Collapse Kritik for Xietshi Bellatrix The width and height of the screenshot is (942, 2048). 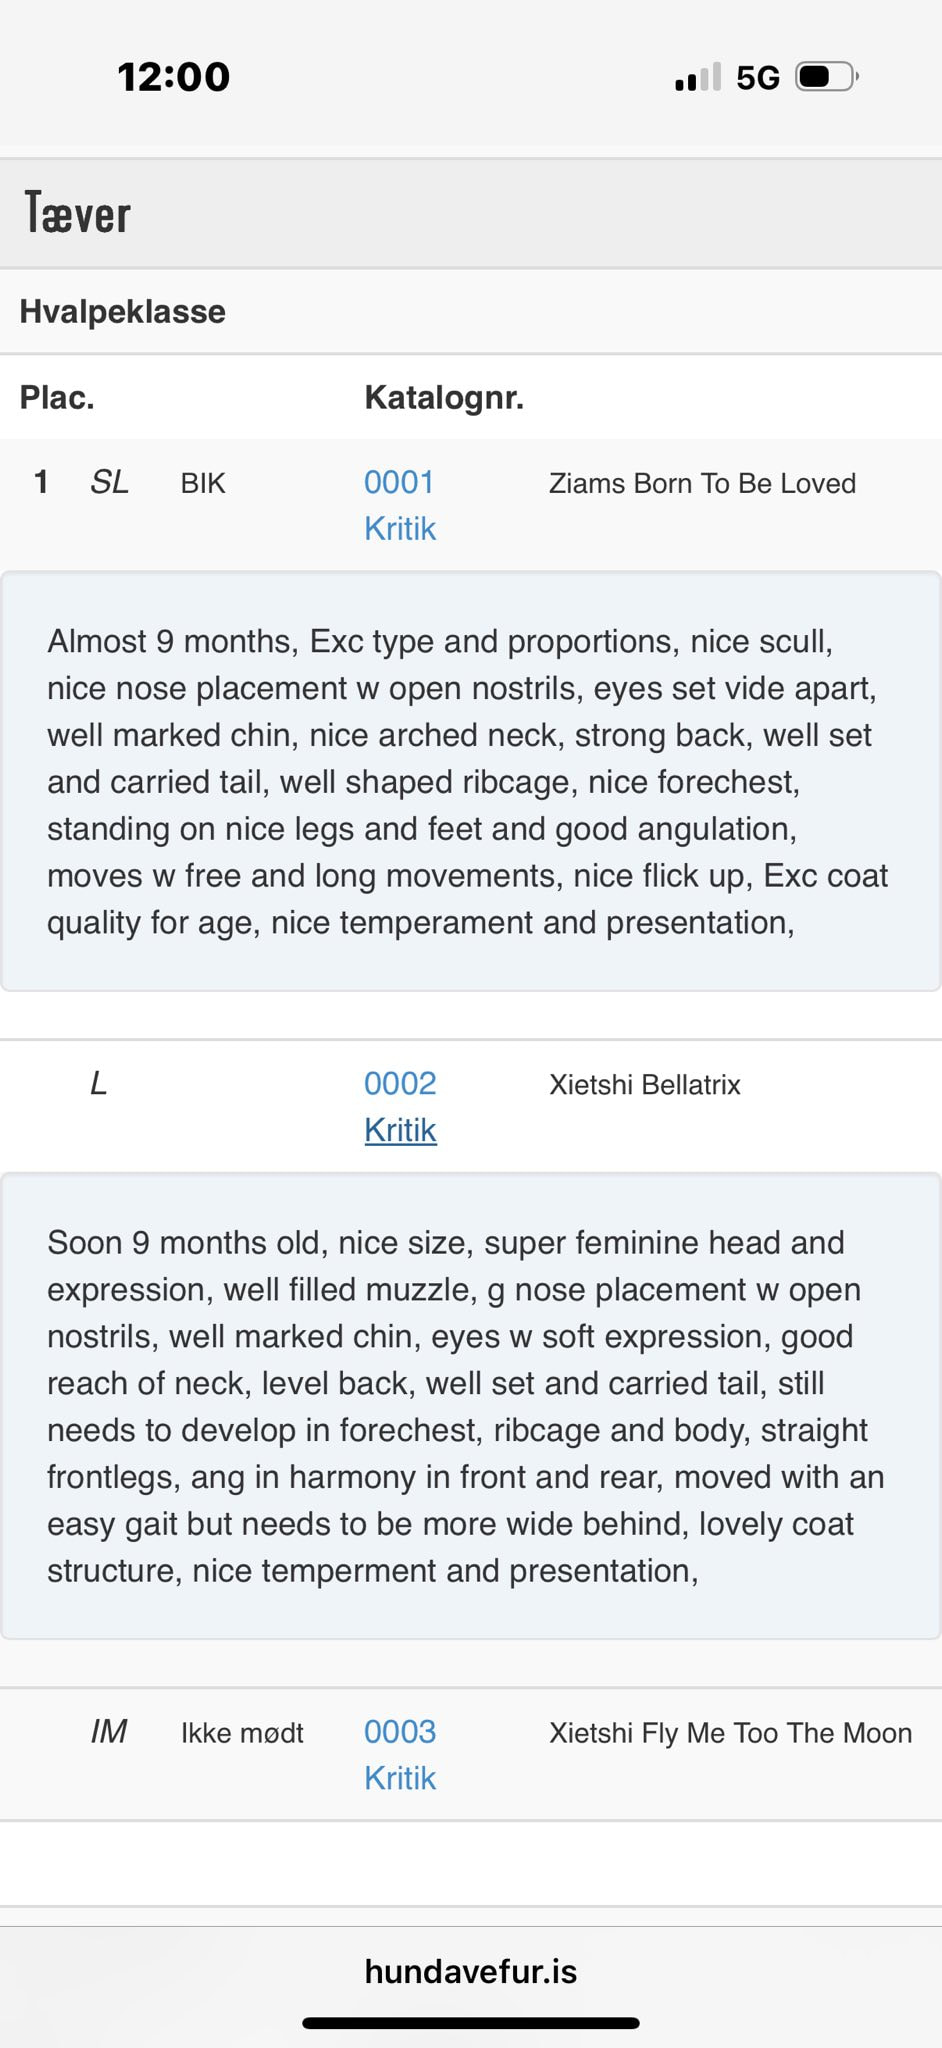point(400,1130)
